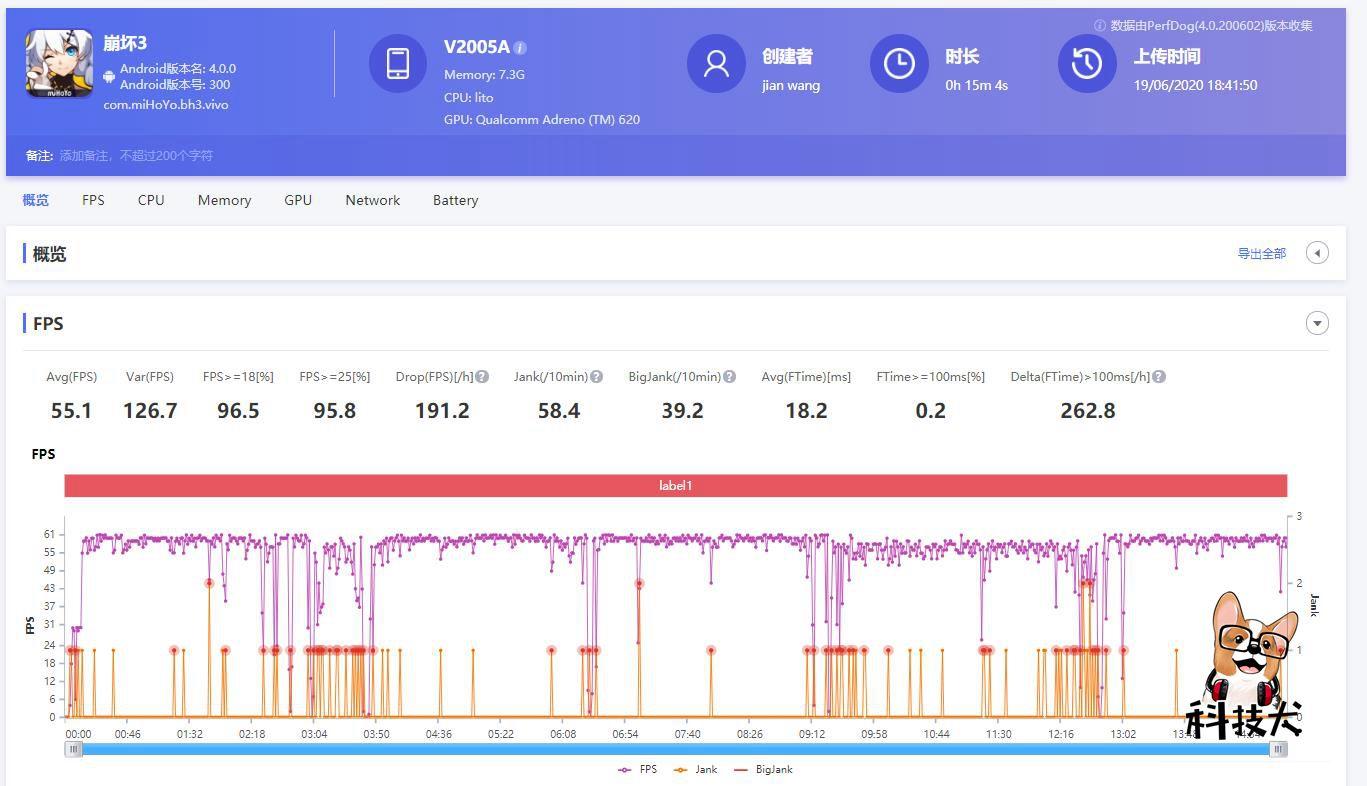Open the Memory tab
Viewport: 1367px width, 786px height.
(224, 200)
